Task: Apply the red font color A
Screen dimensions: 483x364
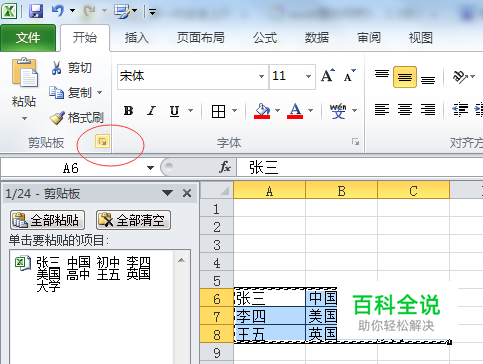Action: pos(295,111)
